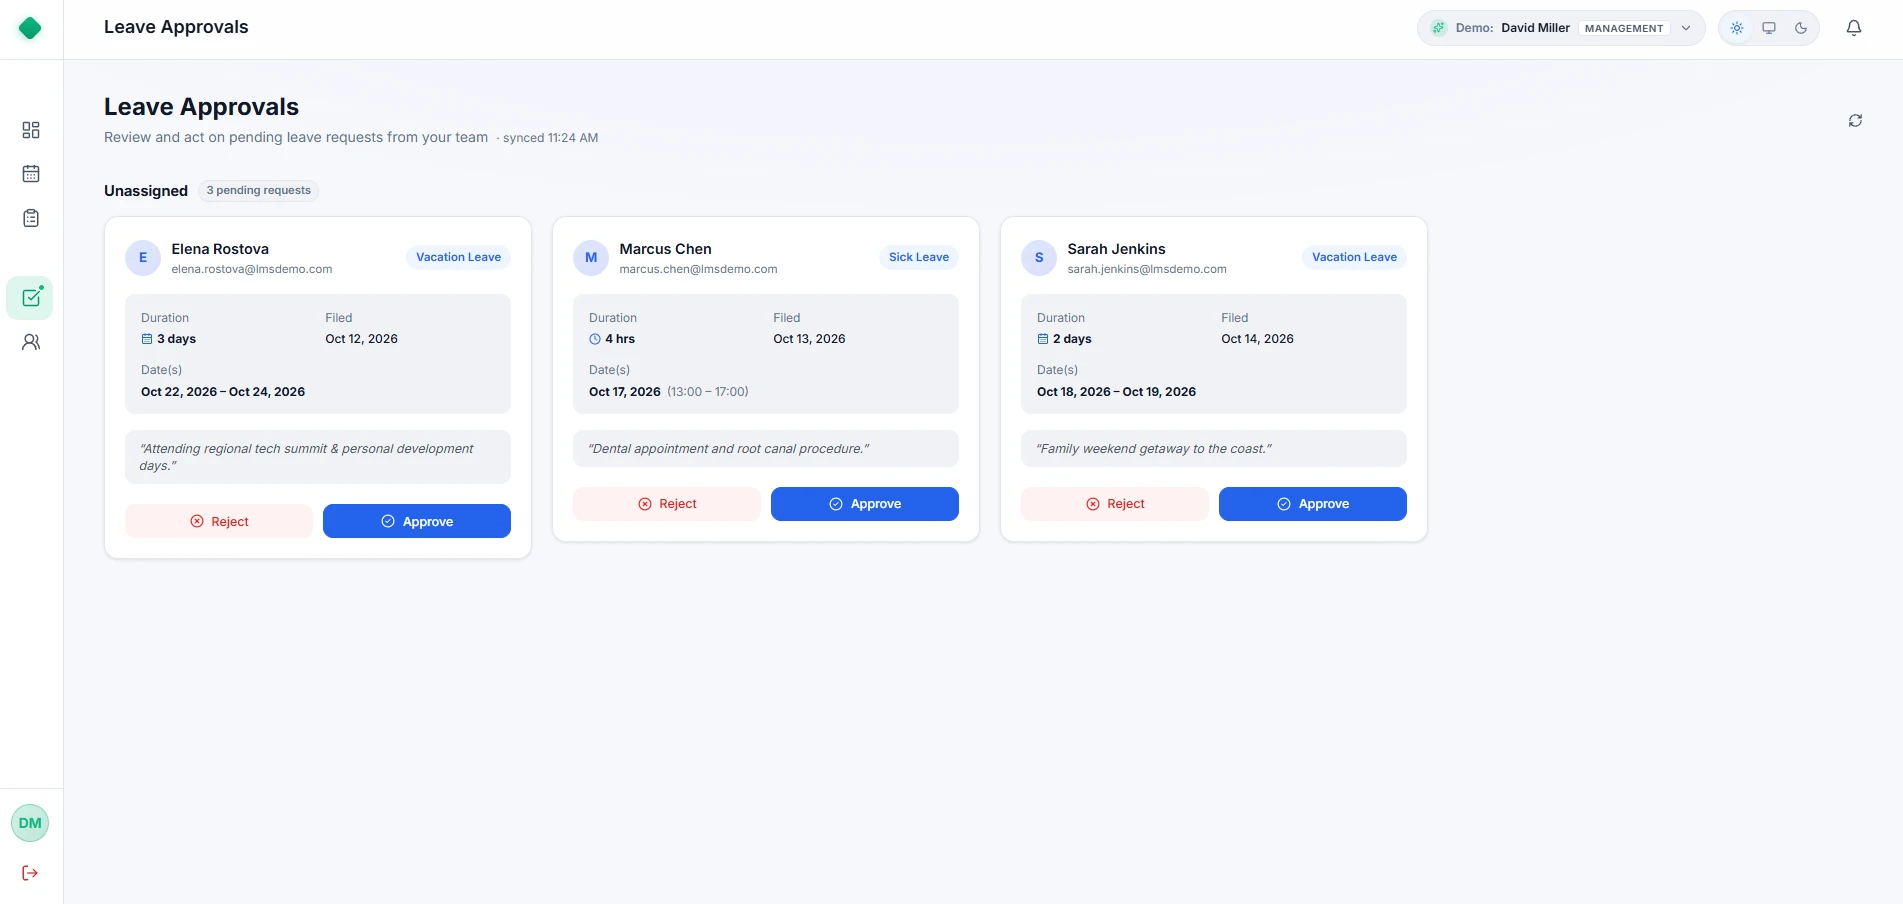Screen dimensions: 1903x904
Task: Click the Sick Leave badge
Action: tap(919, 257)
